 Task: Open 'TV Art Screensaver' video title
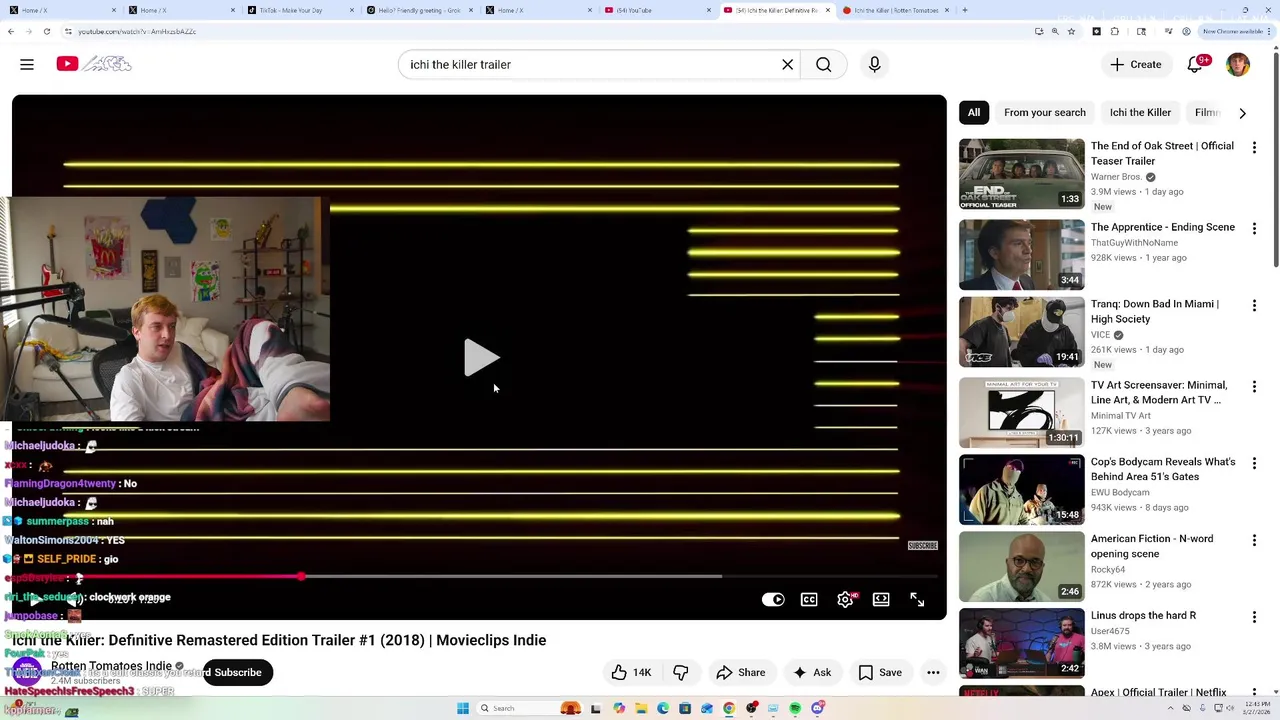1158,392
